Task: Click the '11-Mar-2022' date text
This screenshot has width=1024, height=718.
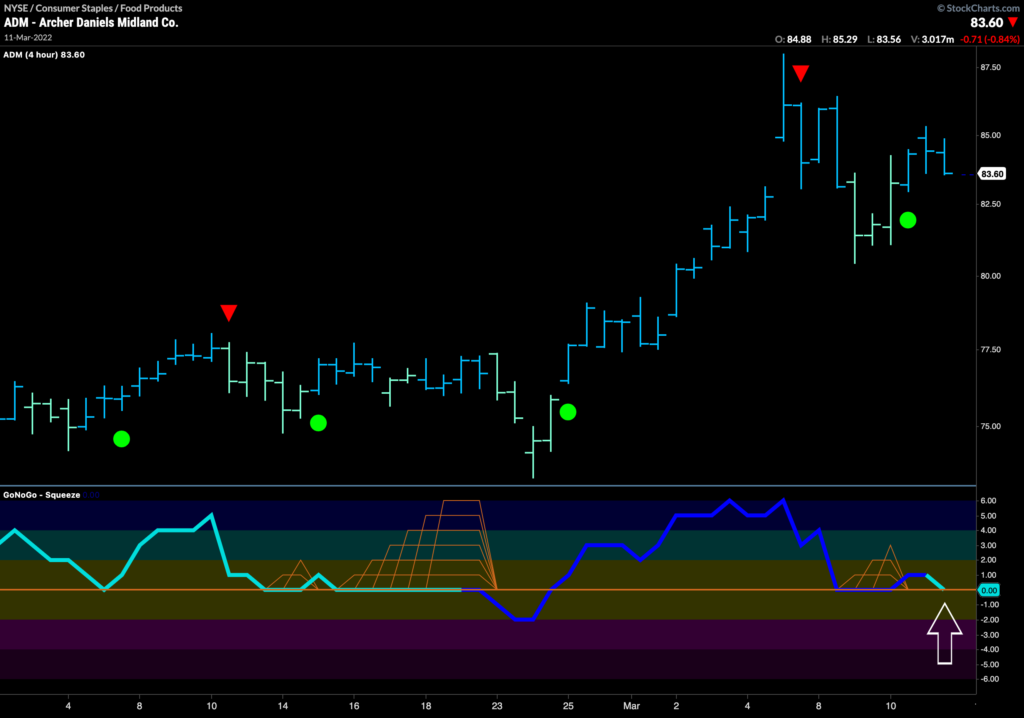Action: [x=27, y=37]
